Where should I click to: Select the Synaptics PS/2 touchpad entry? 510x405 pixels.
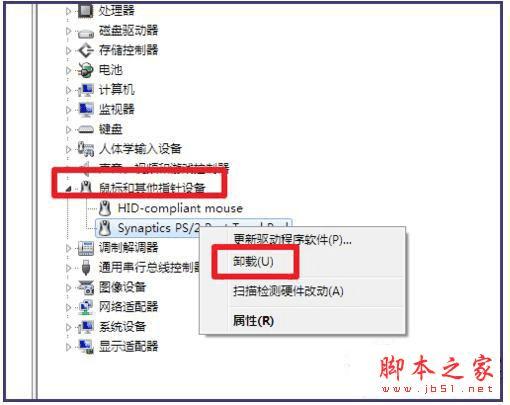click(193, 228)
